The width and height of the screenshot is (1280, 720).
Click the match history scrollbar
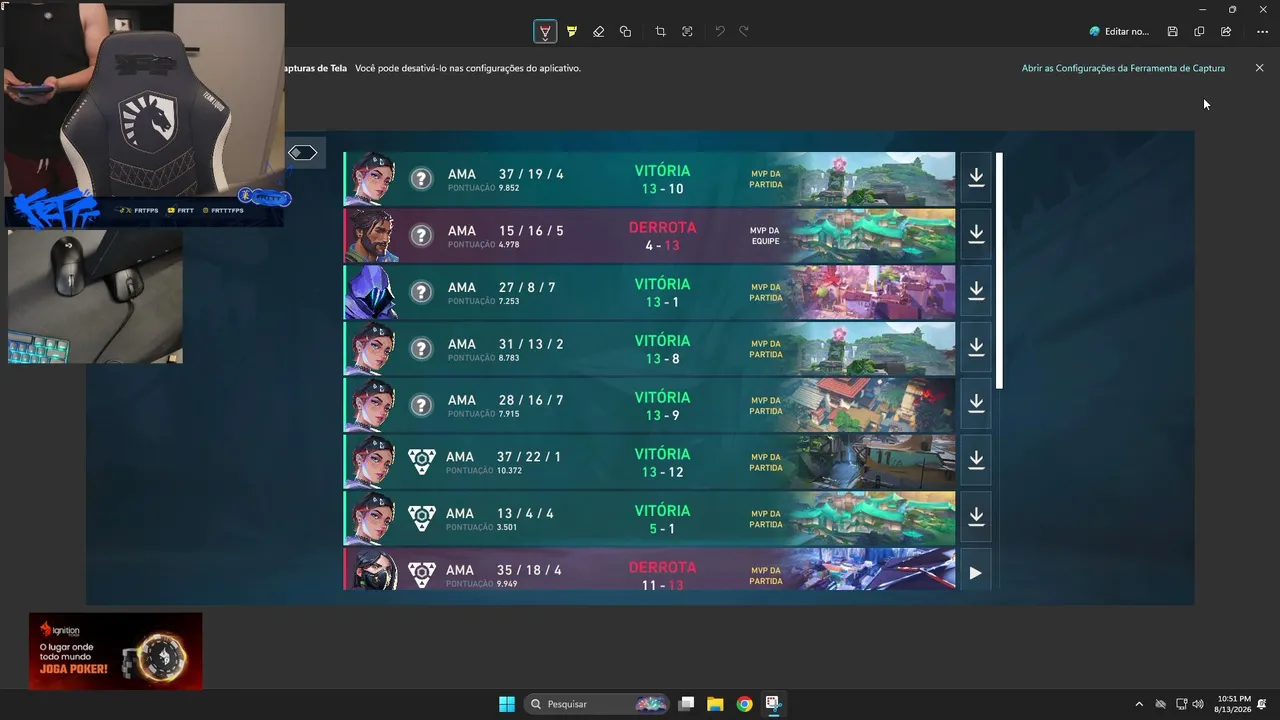(999, 270)
